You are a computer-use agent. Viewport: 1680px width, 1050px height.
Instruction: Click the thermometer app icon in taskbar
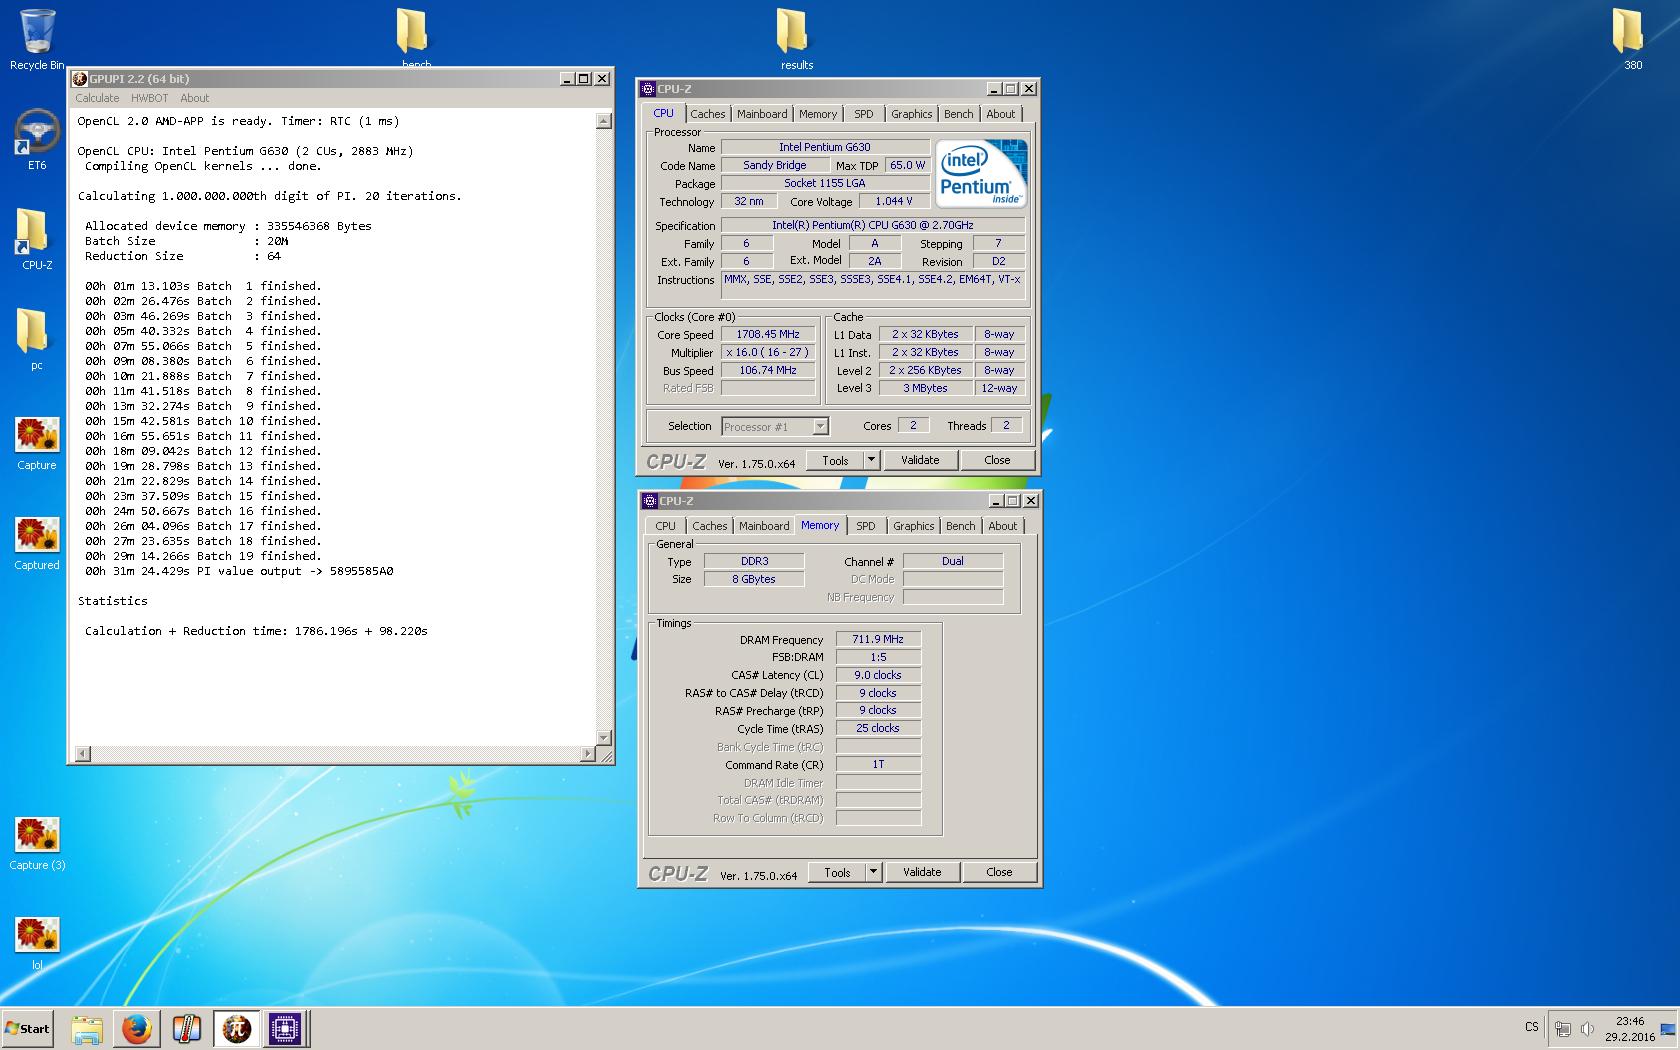coord(187,1029)
